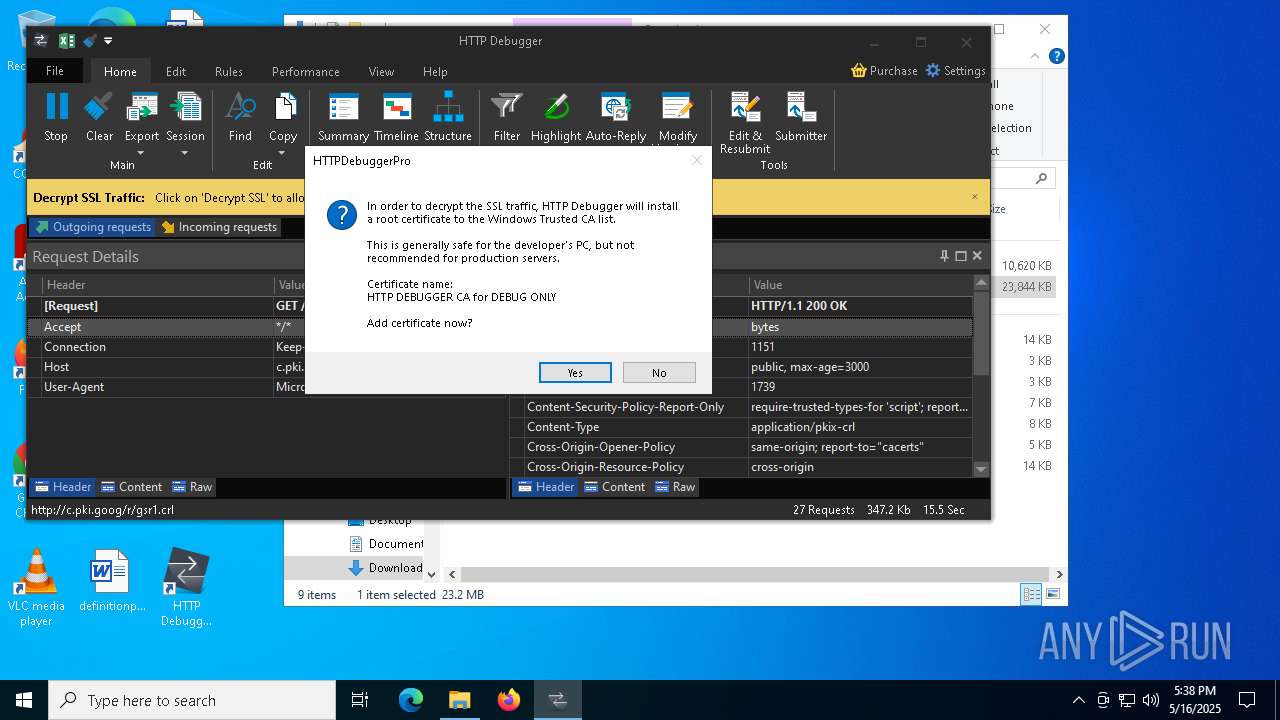The height and width of the screenshot is (720, 1280).
Task: Open the quick access toolbar dropdown
Action: click(x=108, y=41)
